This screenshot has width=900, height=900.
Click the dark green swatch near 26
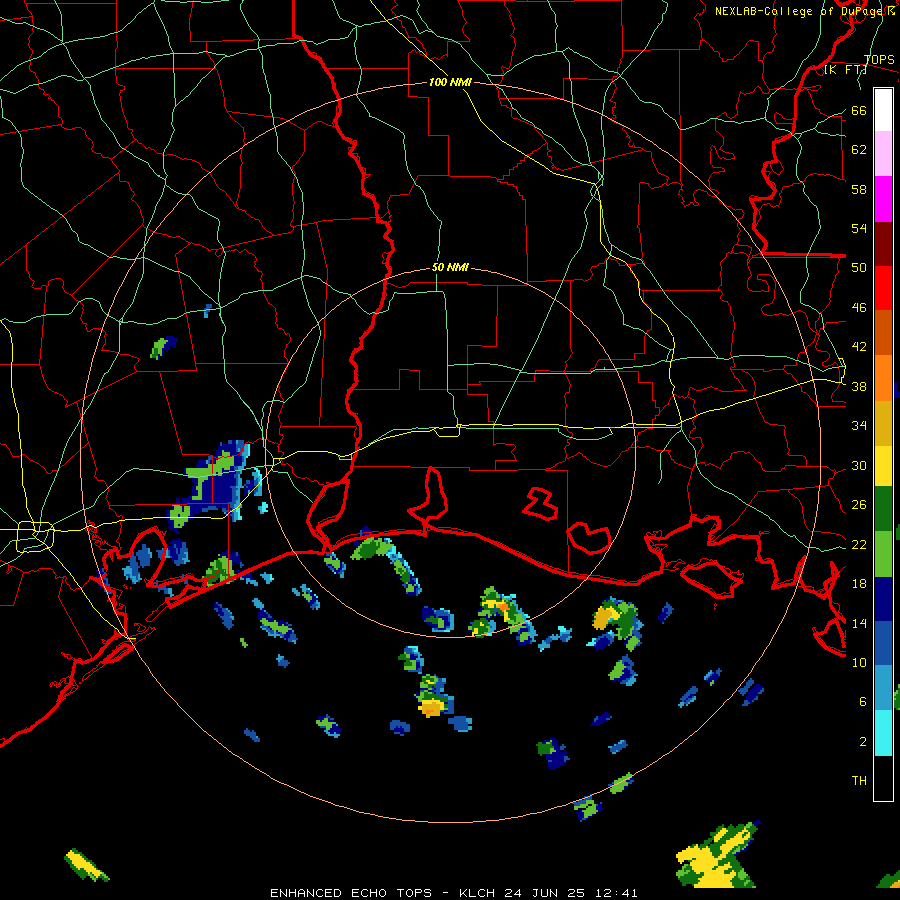[x=883, y=509]
